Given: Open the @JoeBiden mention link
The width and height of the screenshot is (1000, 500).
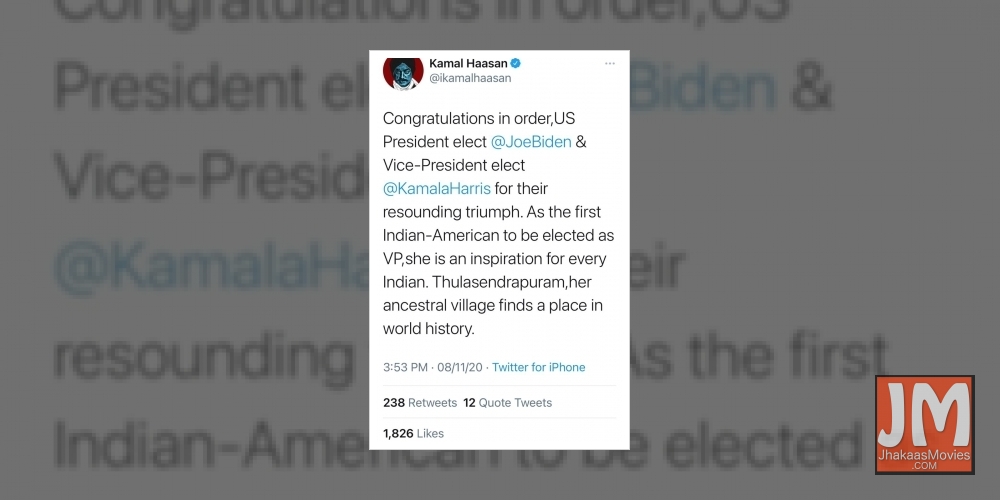Looking at the screenshot, I should 531,142.
